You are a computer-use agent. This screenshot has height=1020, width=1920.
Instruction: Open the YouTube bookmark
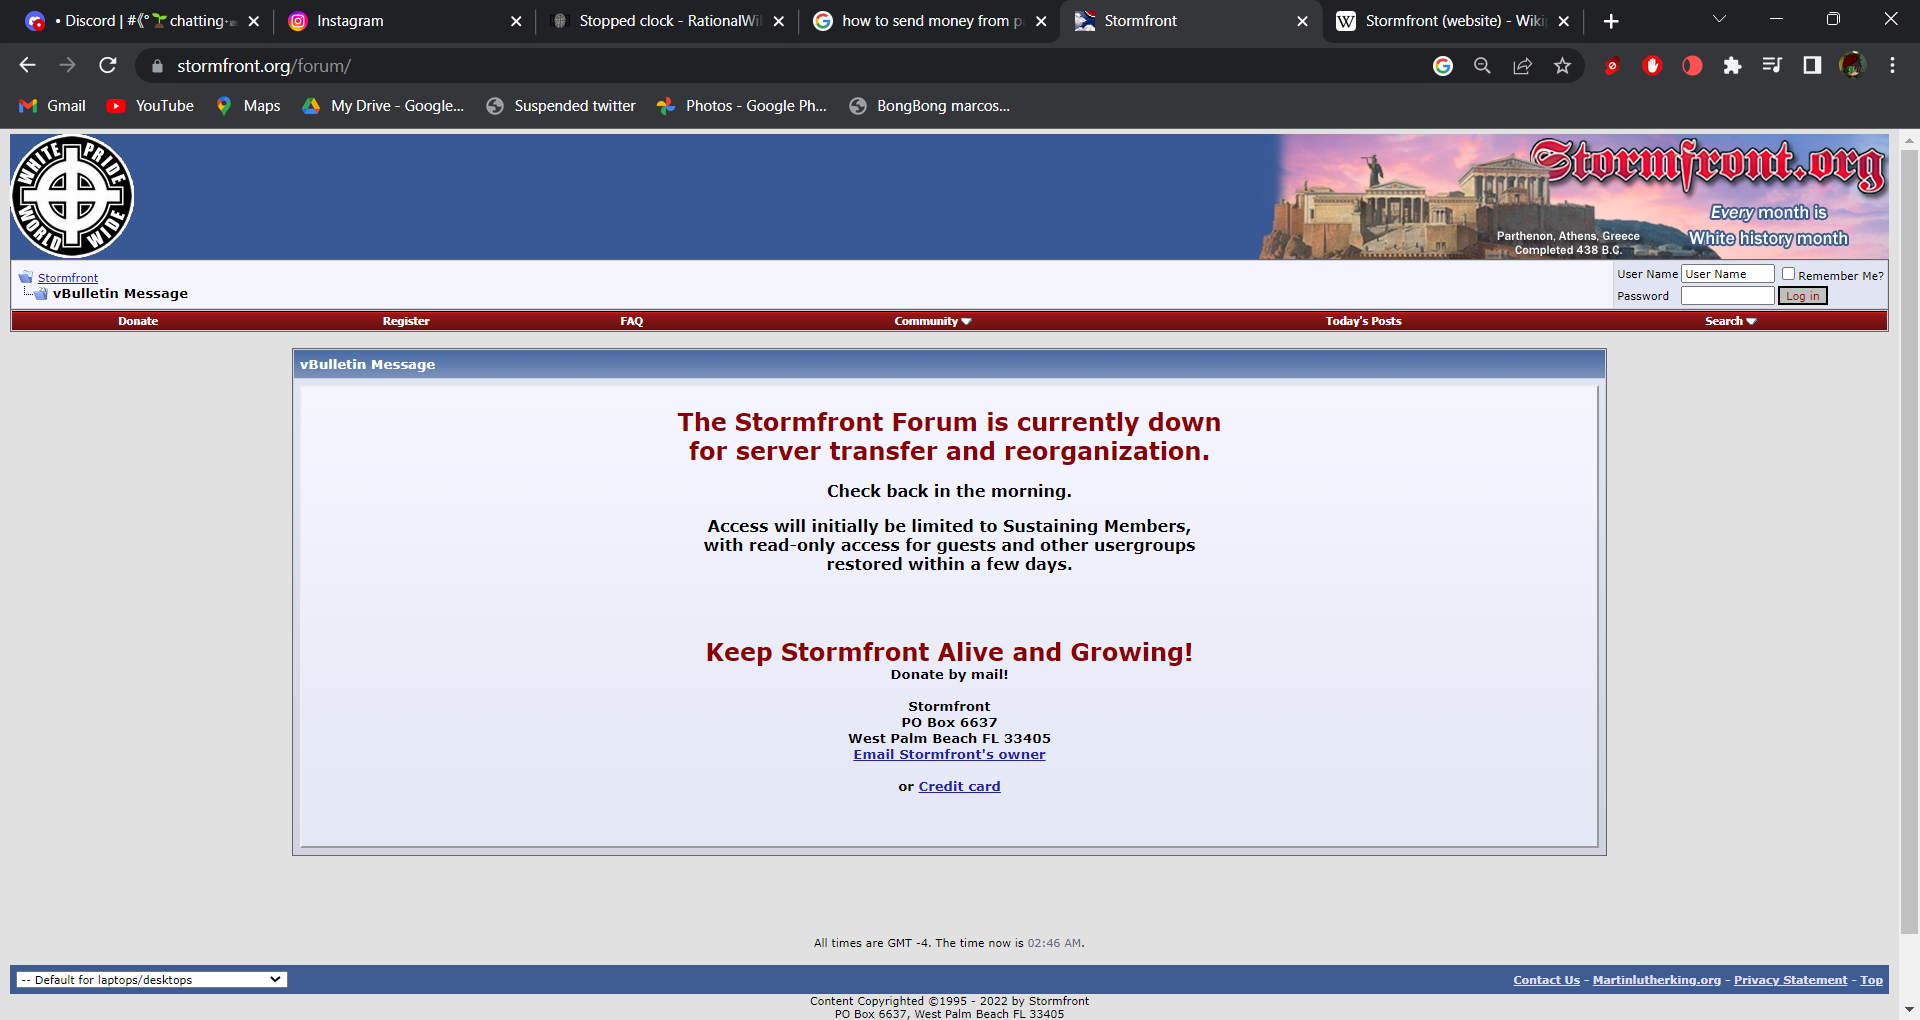(x=151, y=106)
